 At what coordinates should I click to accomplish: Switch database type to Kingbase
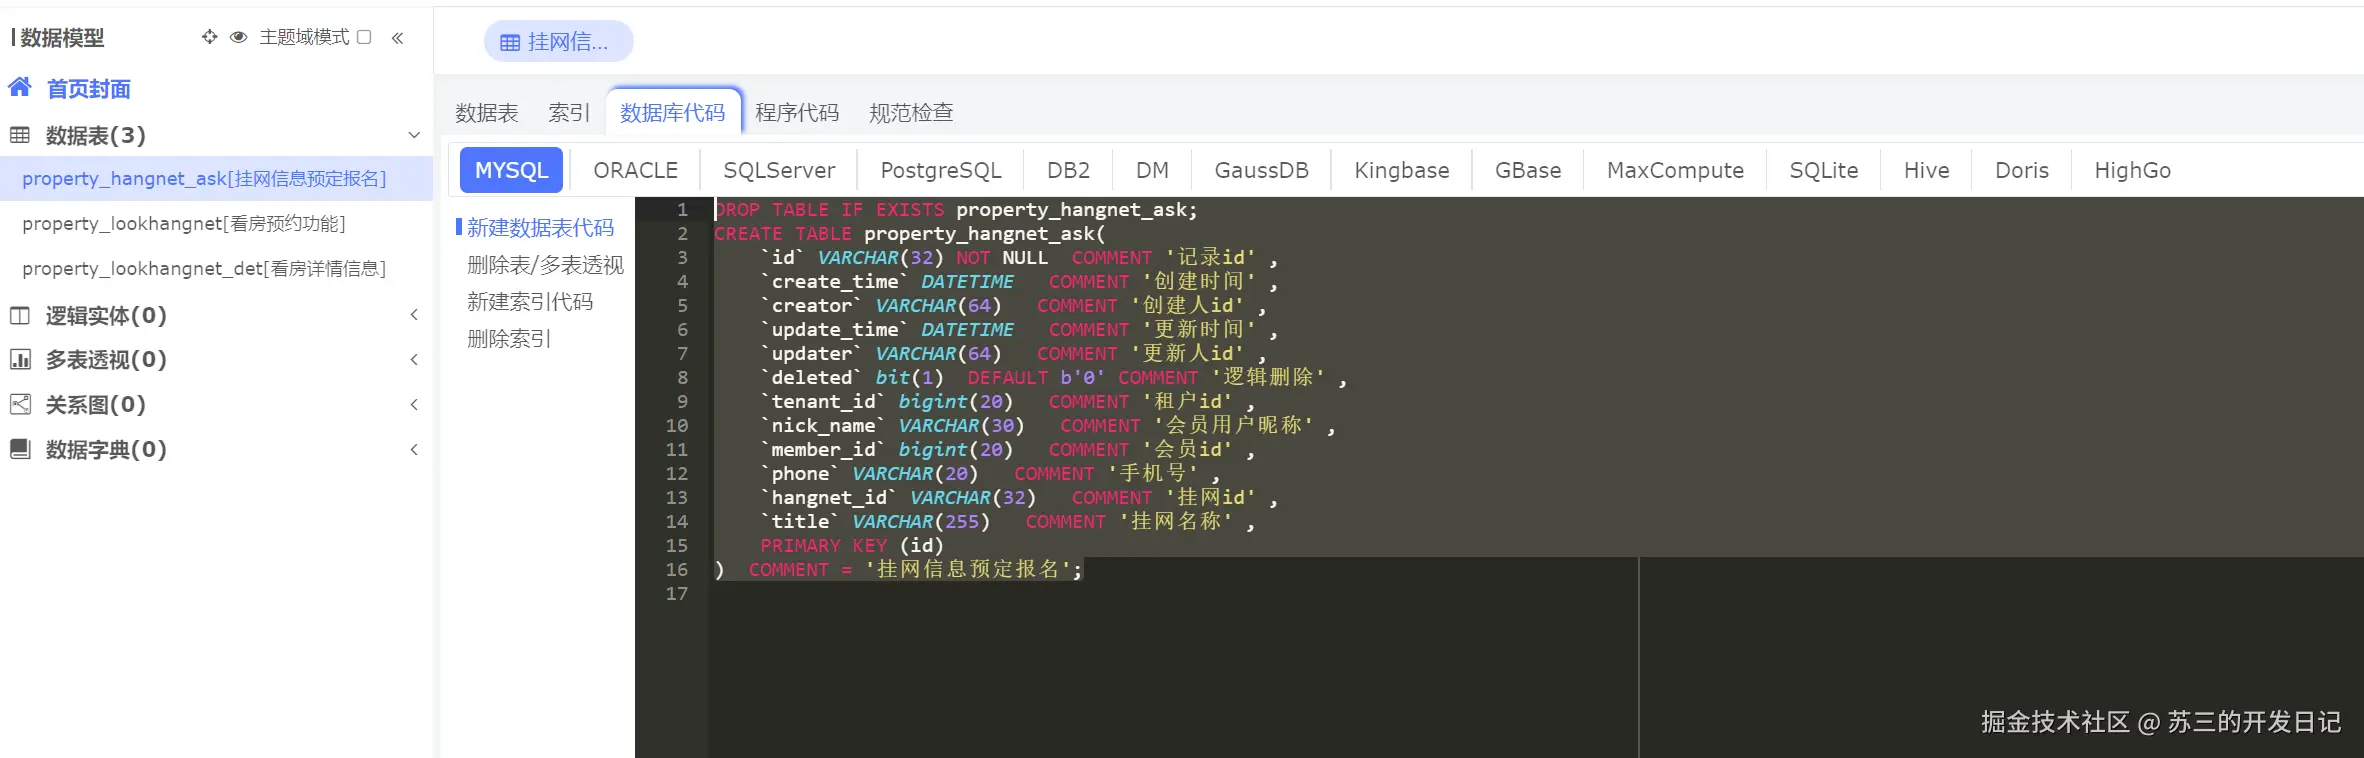(x=1402, y=170)
